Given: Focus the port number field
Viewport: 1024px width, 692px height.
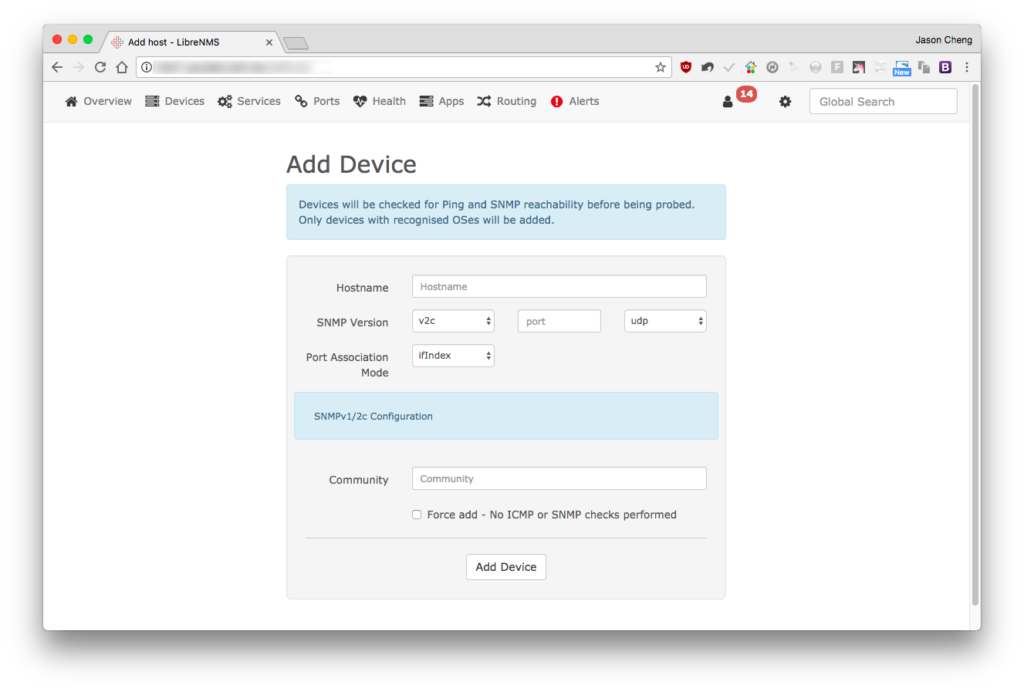Looking at the screenshot, I should coord(559,321).
